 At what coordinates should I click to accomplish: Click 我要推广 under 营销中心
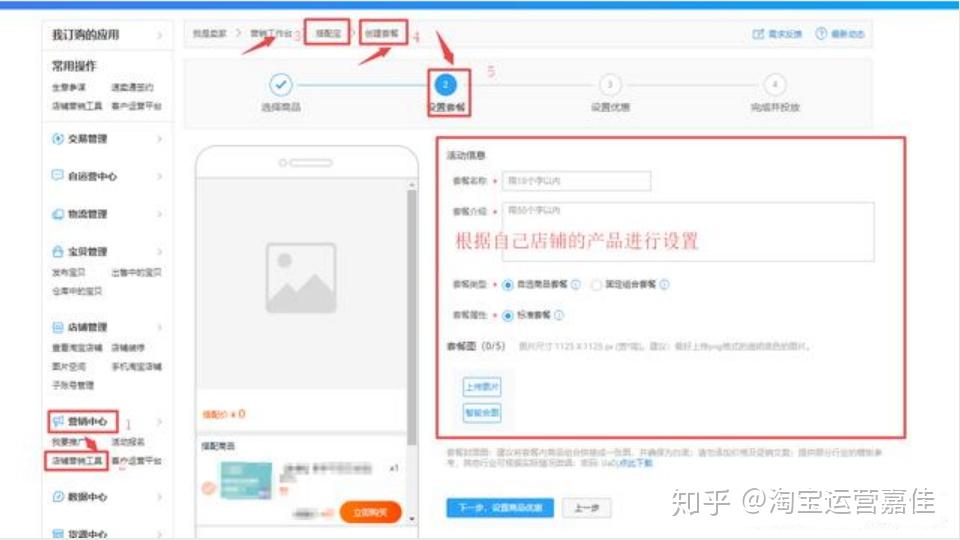pos(69,441)
